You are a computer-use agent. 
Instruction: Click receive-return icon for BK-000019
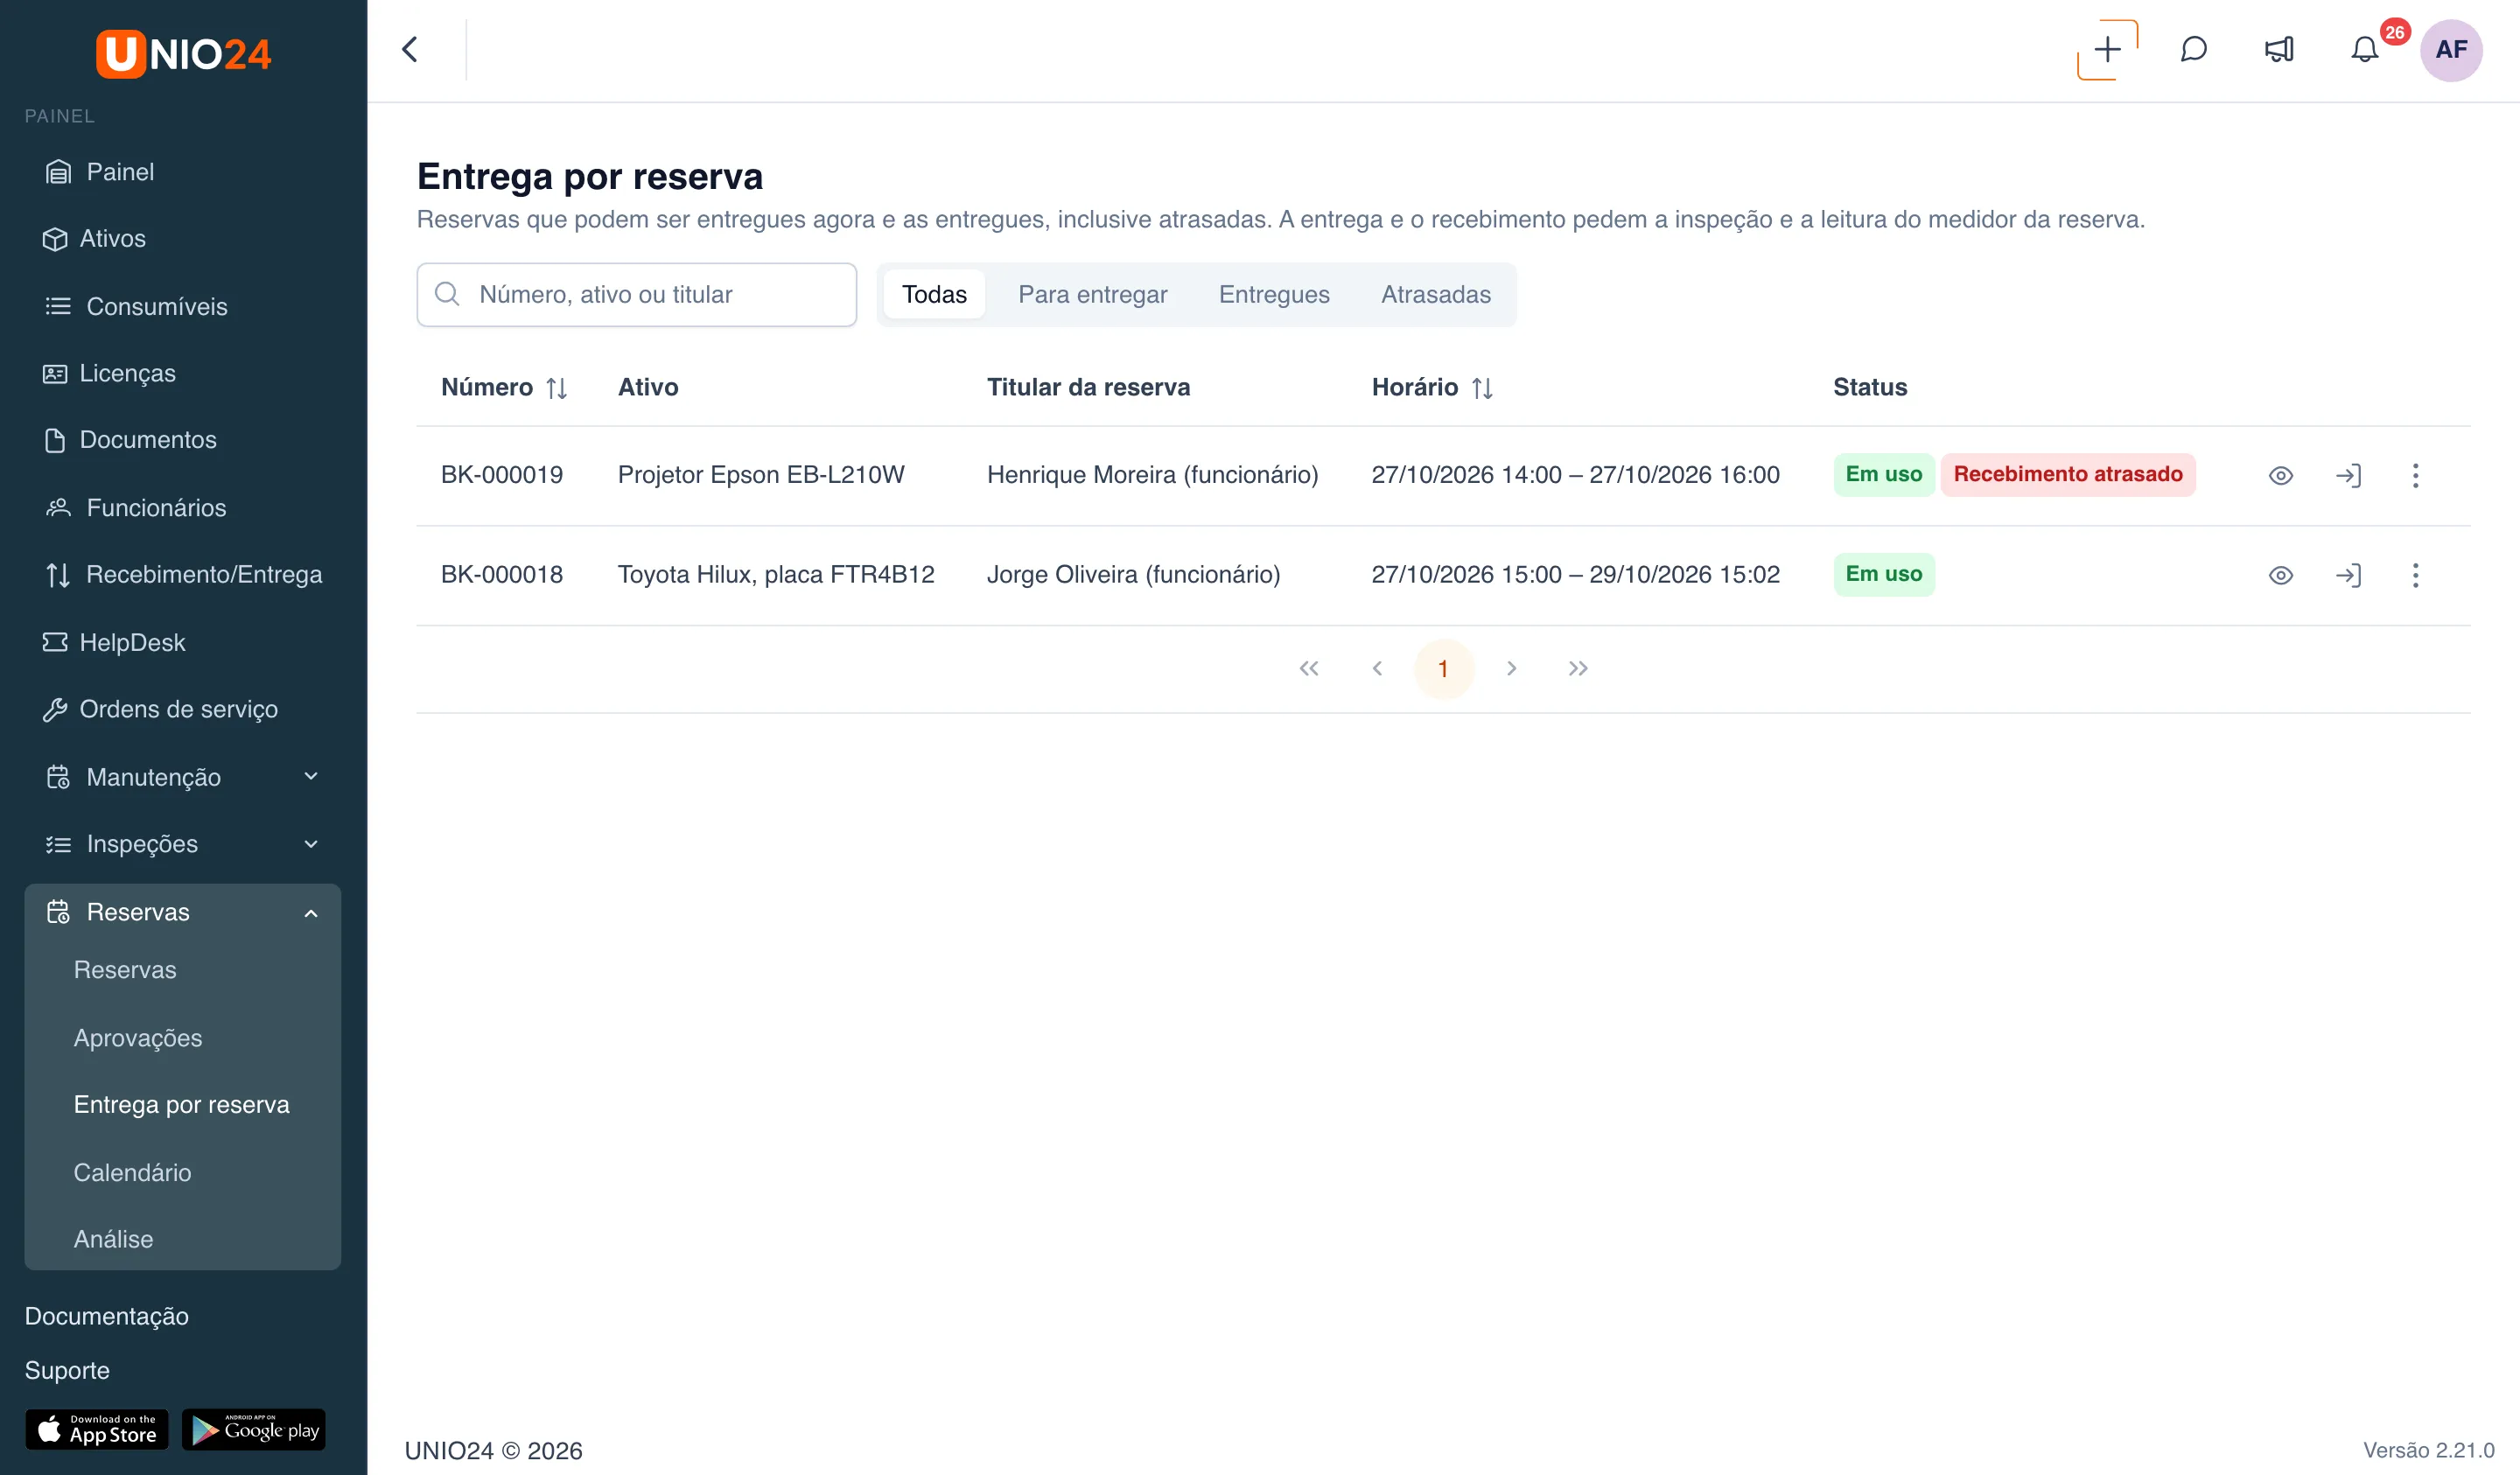point(2348,475)
